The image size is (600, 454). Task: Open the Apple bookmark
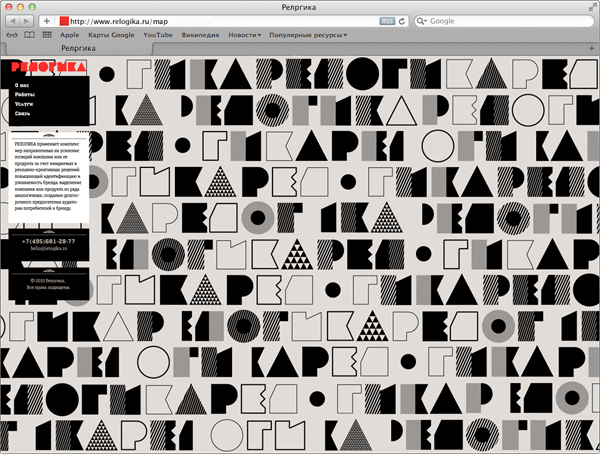point(70,35)
